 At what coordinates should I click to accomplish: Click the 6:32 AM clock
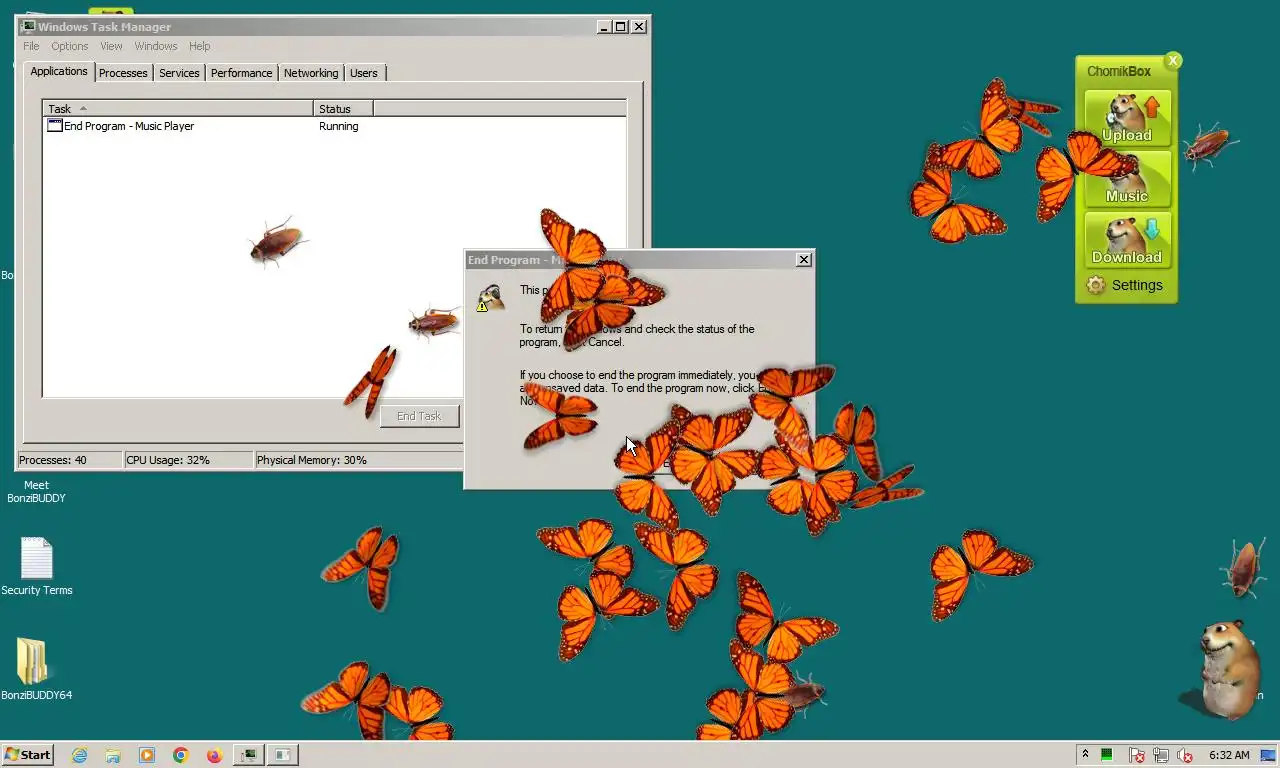click(x=1229, y=755)
